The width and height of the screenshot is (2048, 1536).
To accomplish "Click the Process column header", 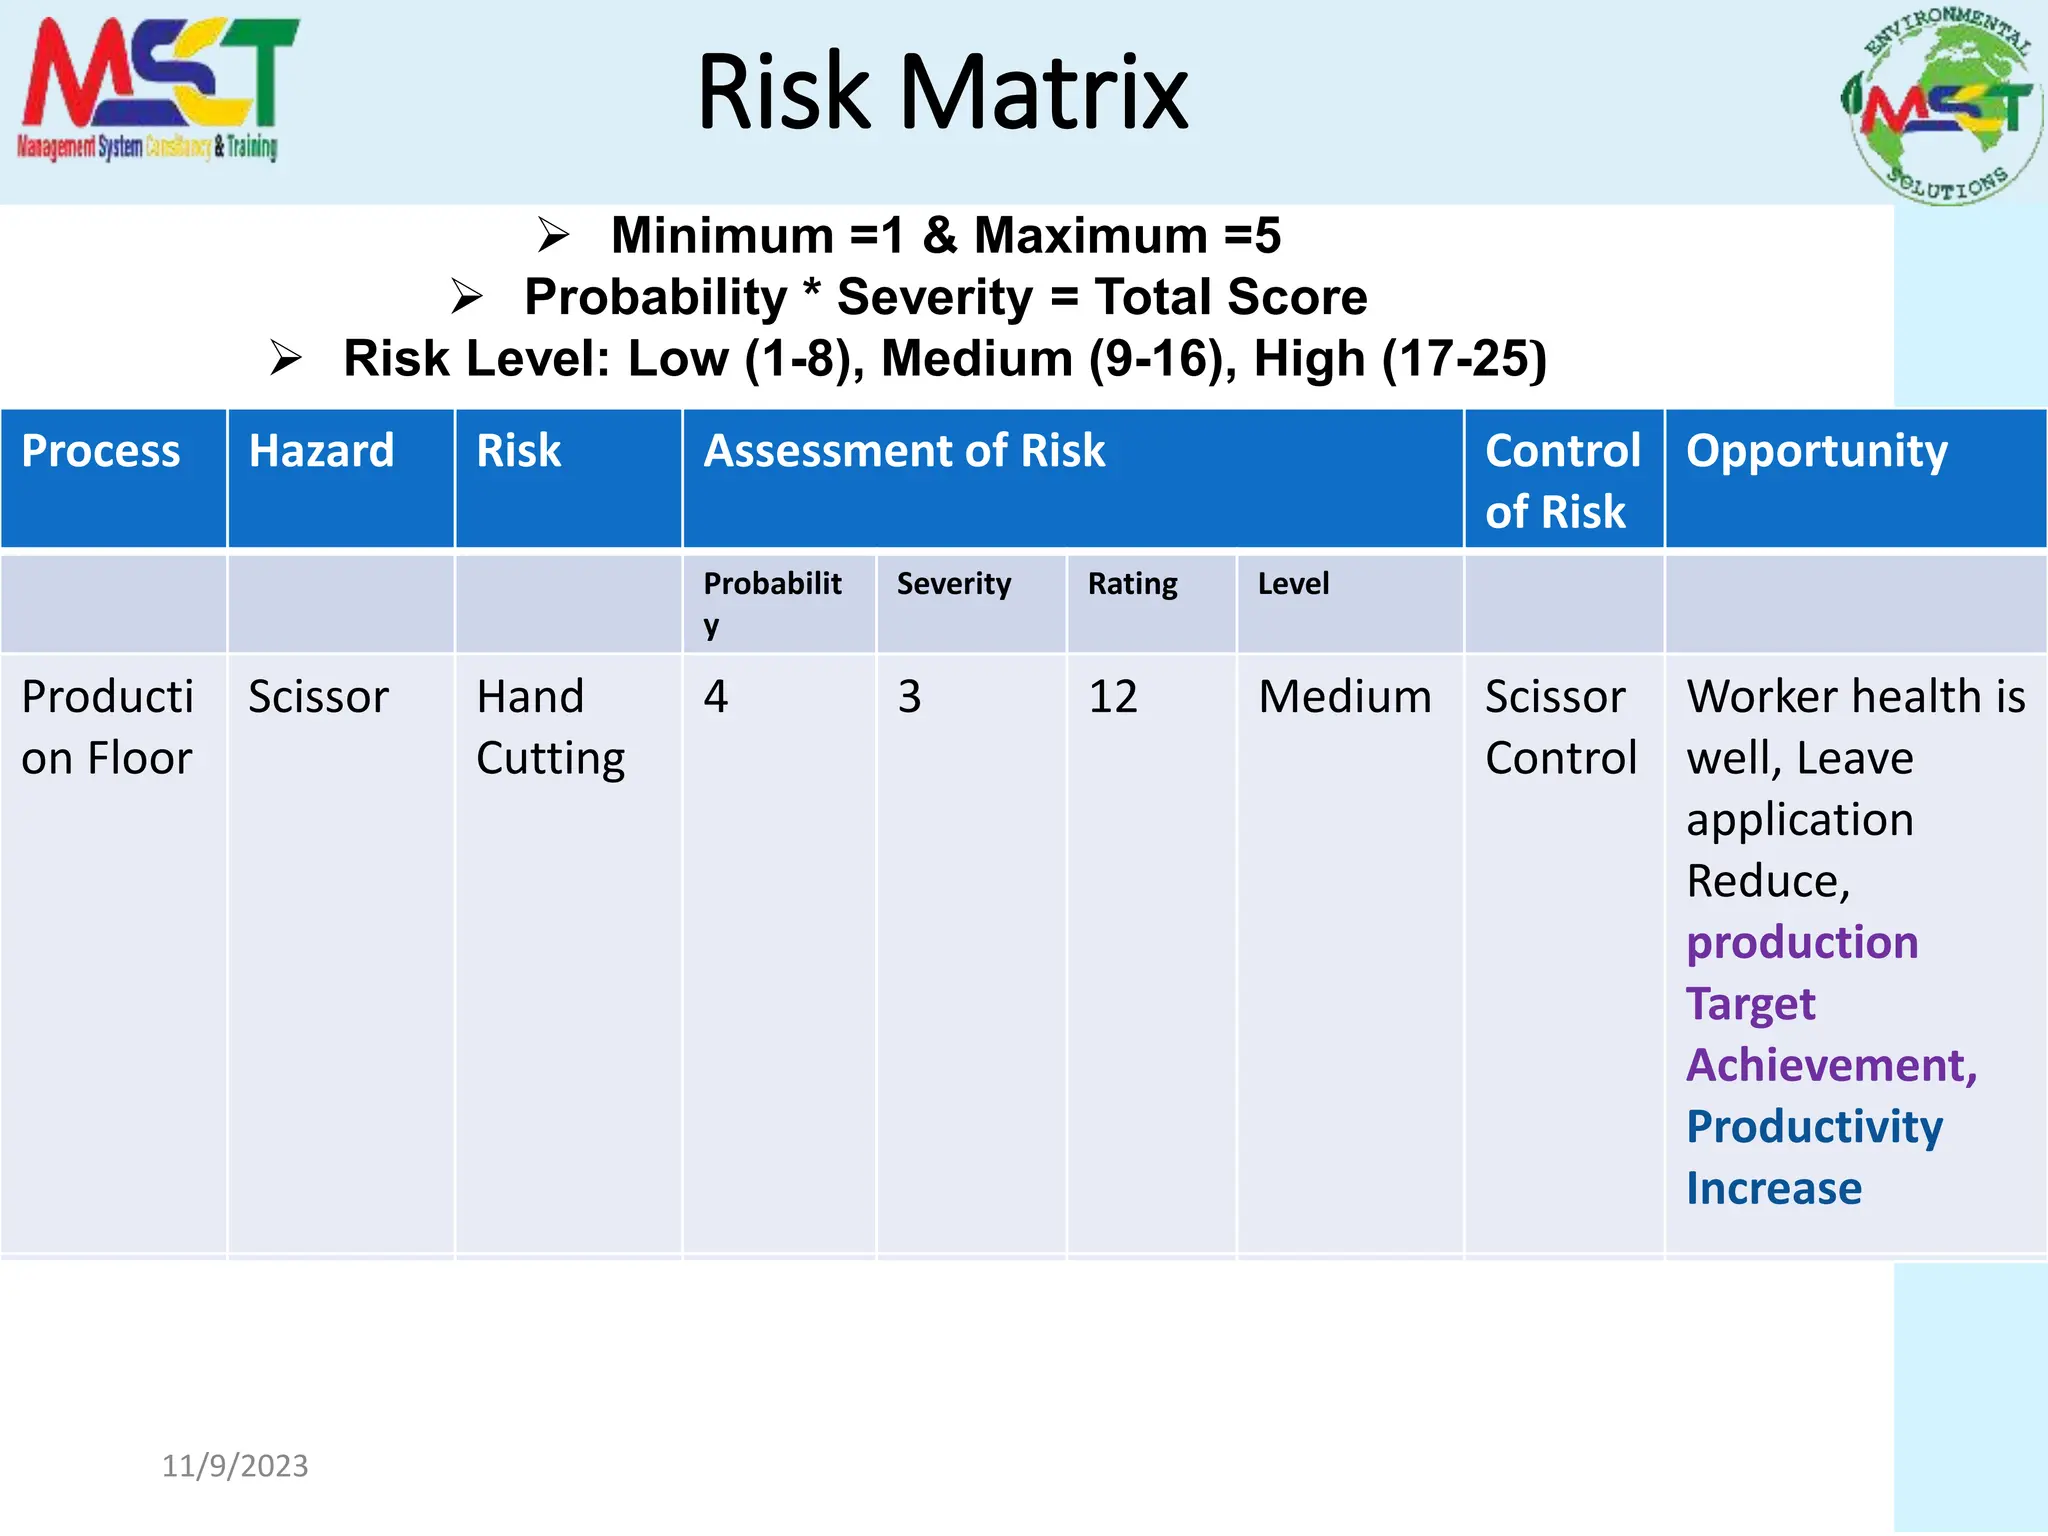I will point(101,451).
